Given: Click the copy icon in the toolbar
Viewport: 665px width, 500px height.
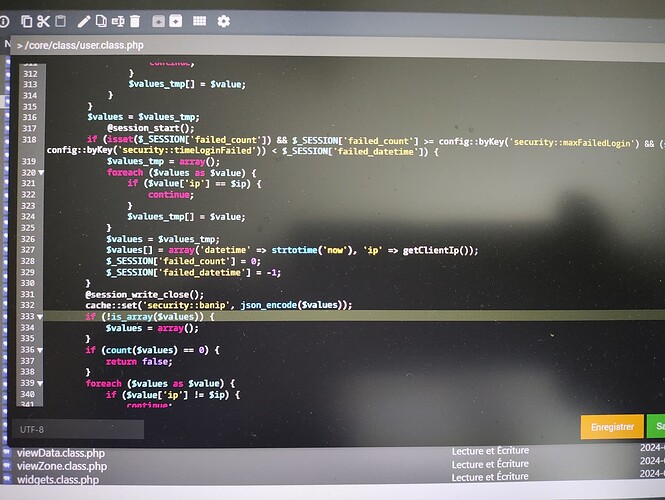Looking at the screenshot, I should point(27,21).
